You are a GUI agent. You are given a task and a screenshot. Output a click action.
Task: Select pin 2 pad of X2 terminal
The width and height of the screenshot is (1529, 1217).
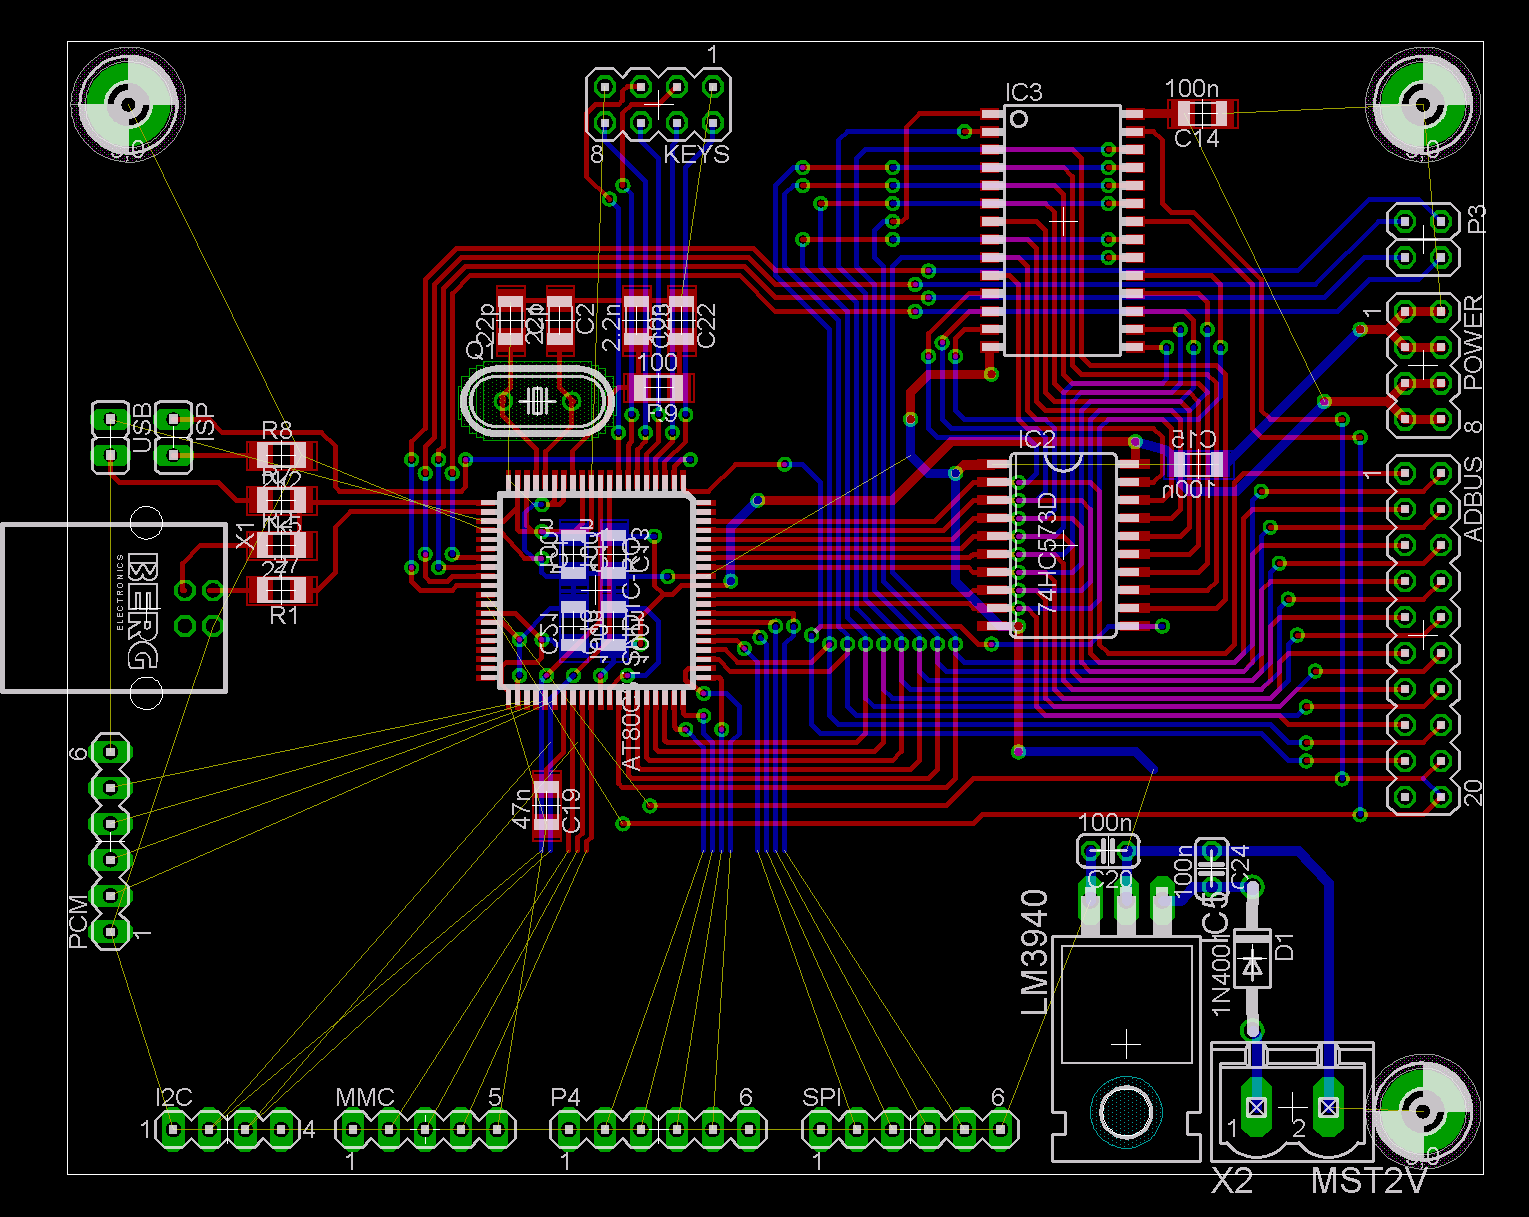[x=1328, y=1107]
